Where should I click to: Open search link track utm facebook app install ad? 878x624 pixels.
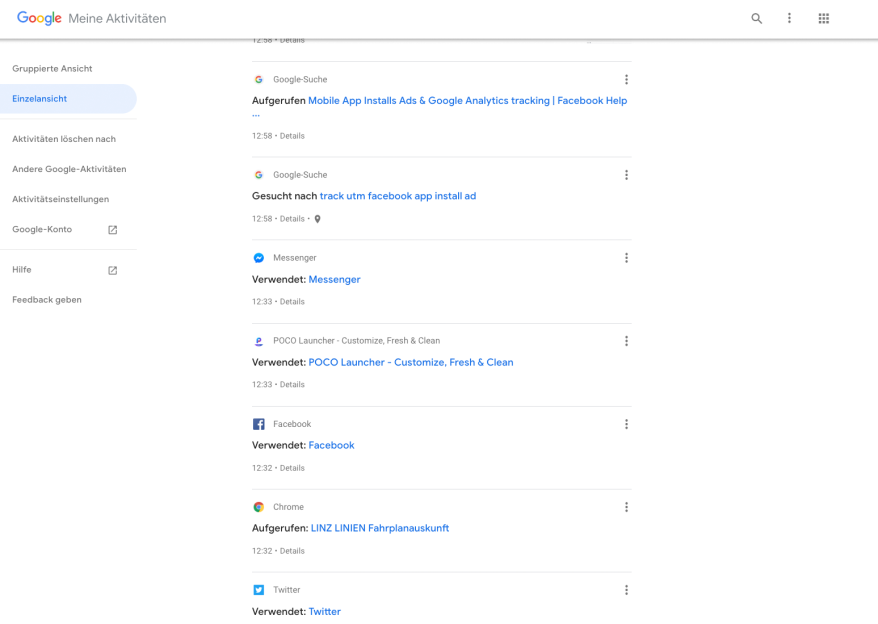pos(398,196)
